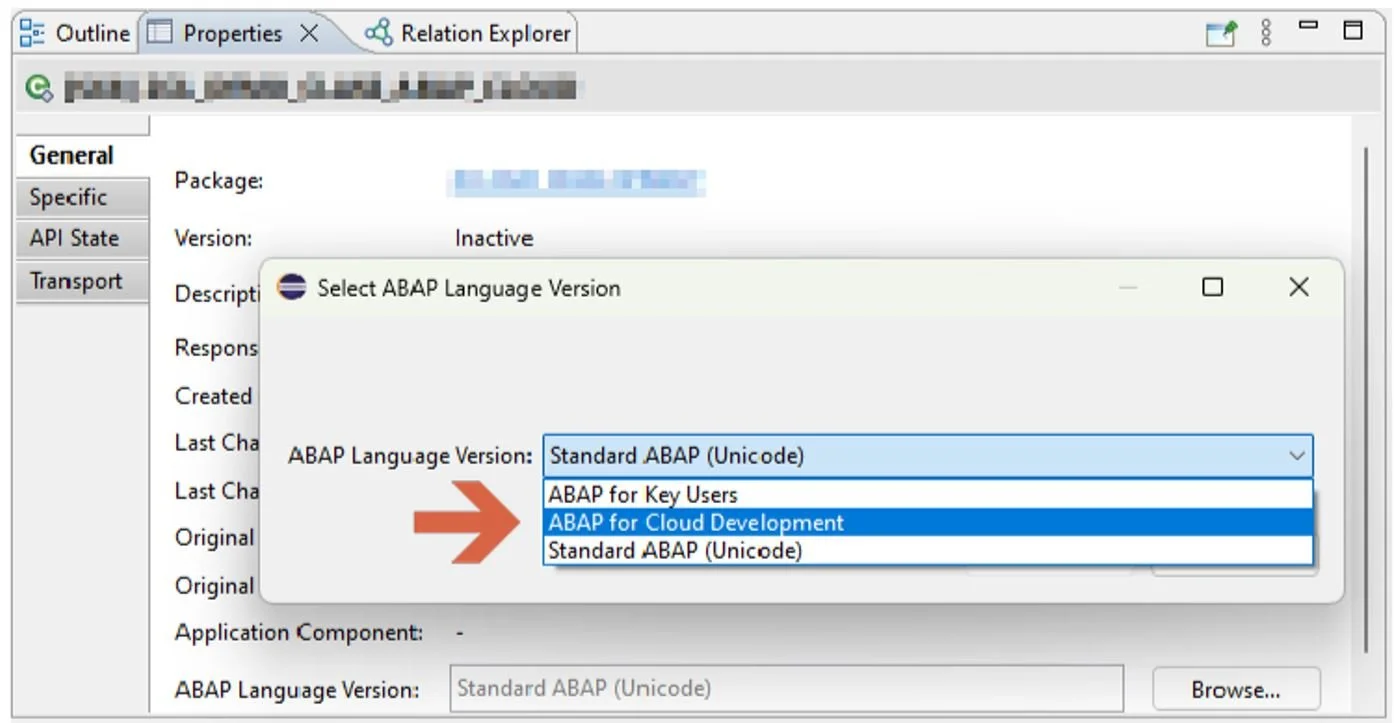Click the Relation Explorer graph icon
This screenshot has height=723, width=1394.
pos(378,32)
